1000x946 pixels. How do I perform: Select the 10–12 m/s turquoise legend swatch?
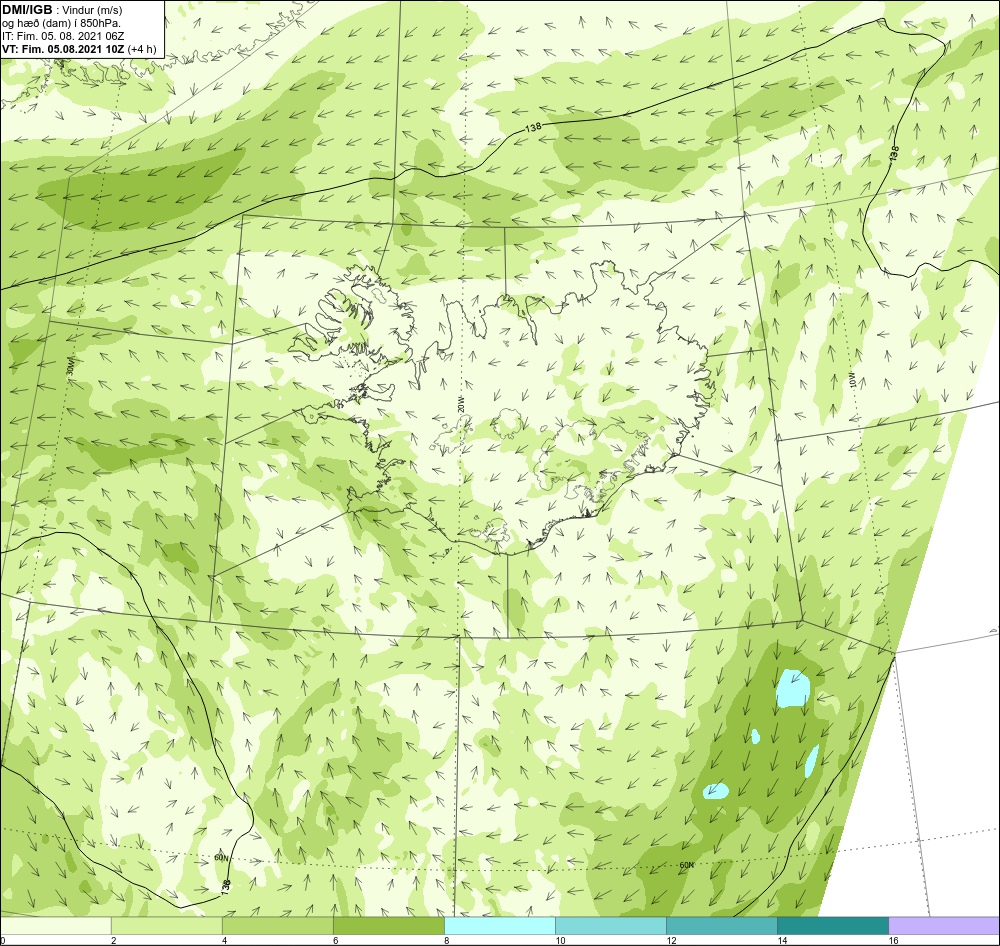[611, 925]
